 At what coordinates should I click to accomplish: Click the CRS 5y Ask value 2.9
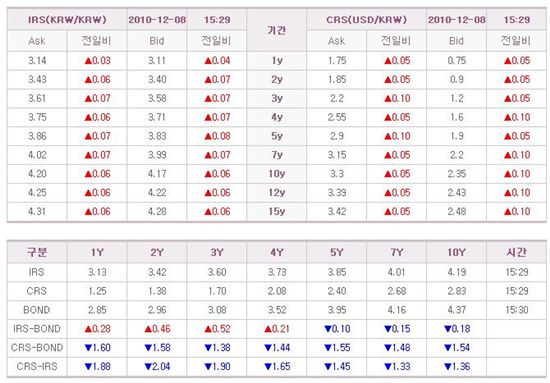coord(337,136)
